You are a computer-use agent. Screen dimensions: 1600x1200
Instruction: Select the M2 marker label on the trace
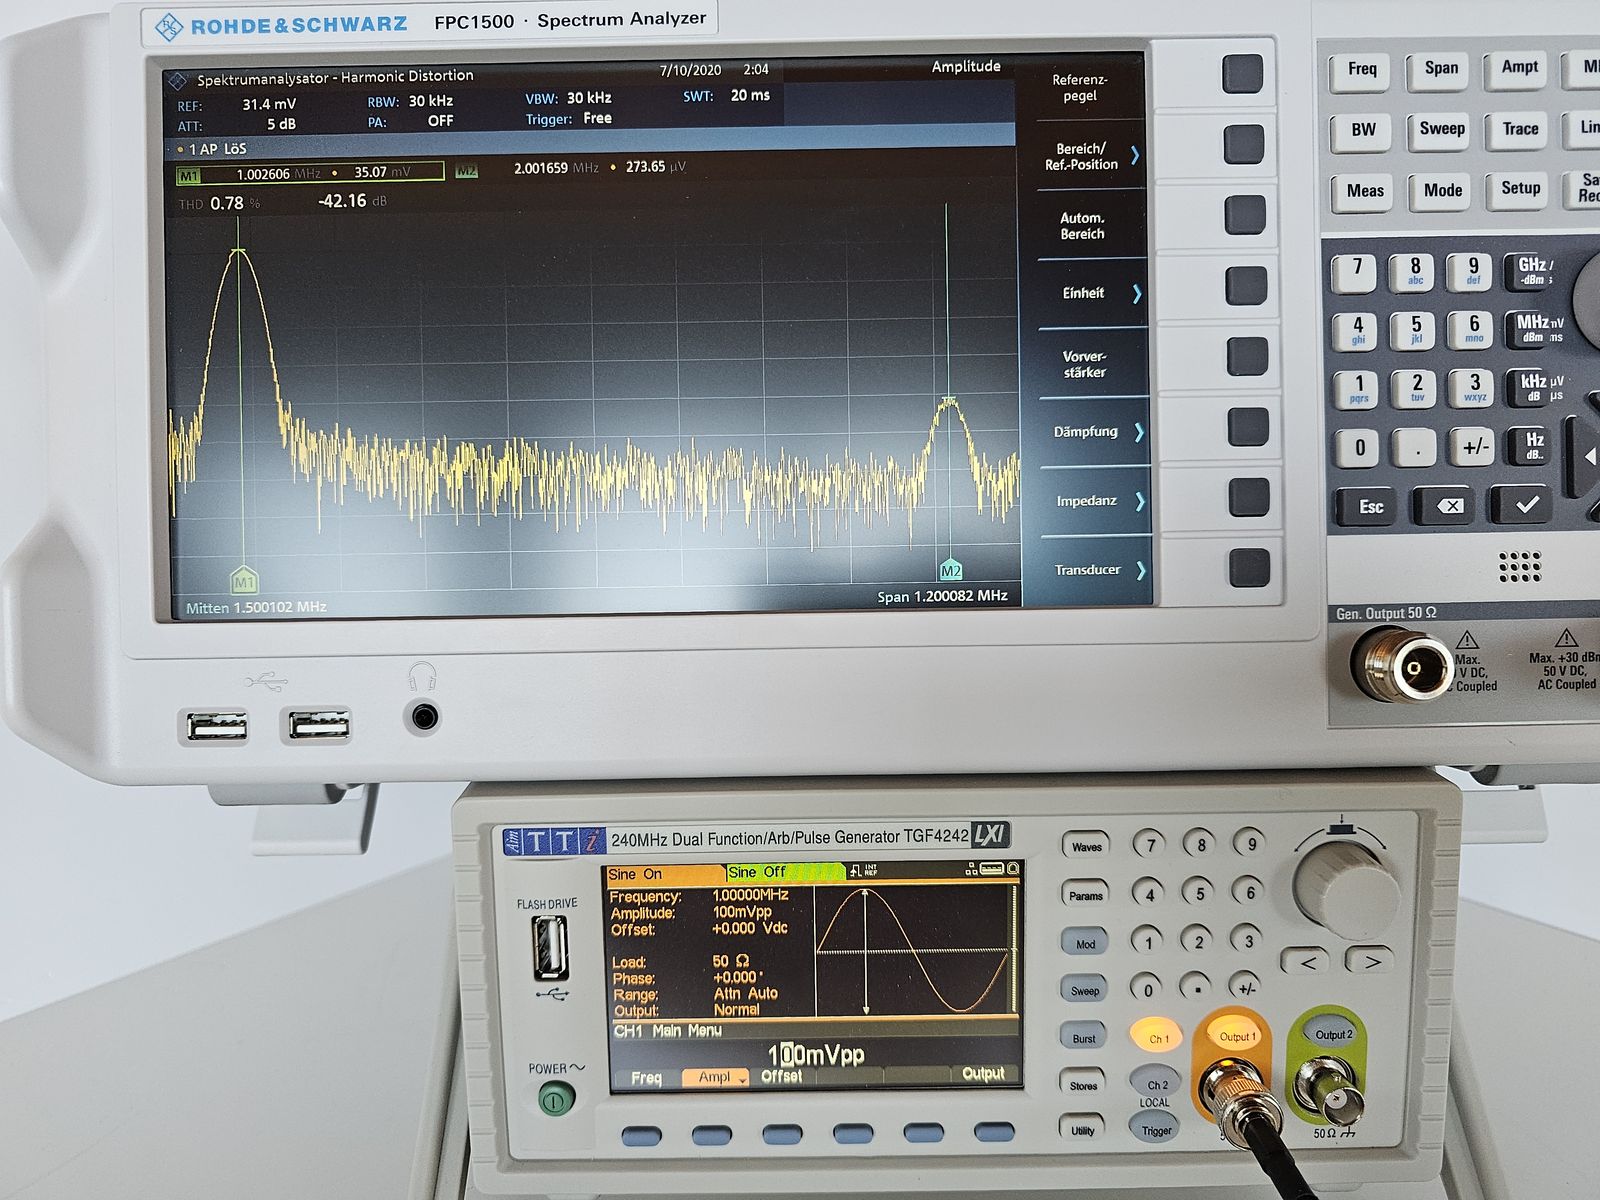click(x=951, y=571)
